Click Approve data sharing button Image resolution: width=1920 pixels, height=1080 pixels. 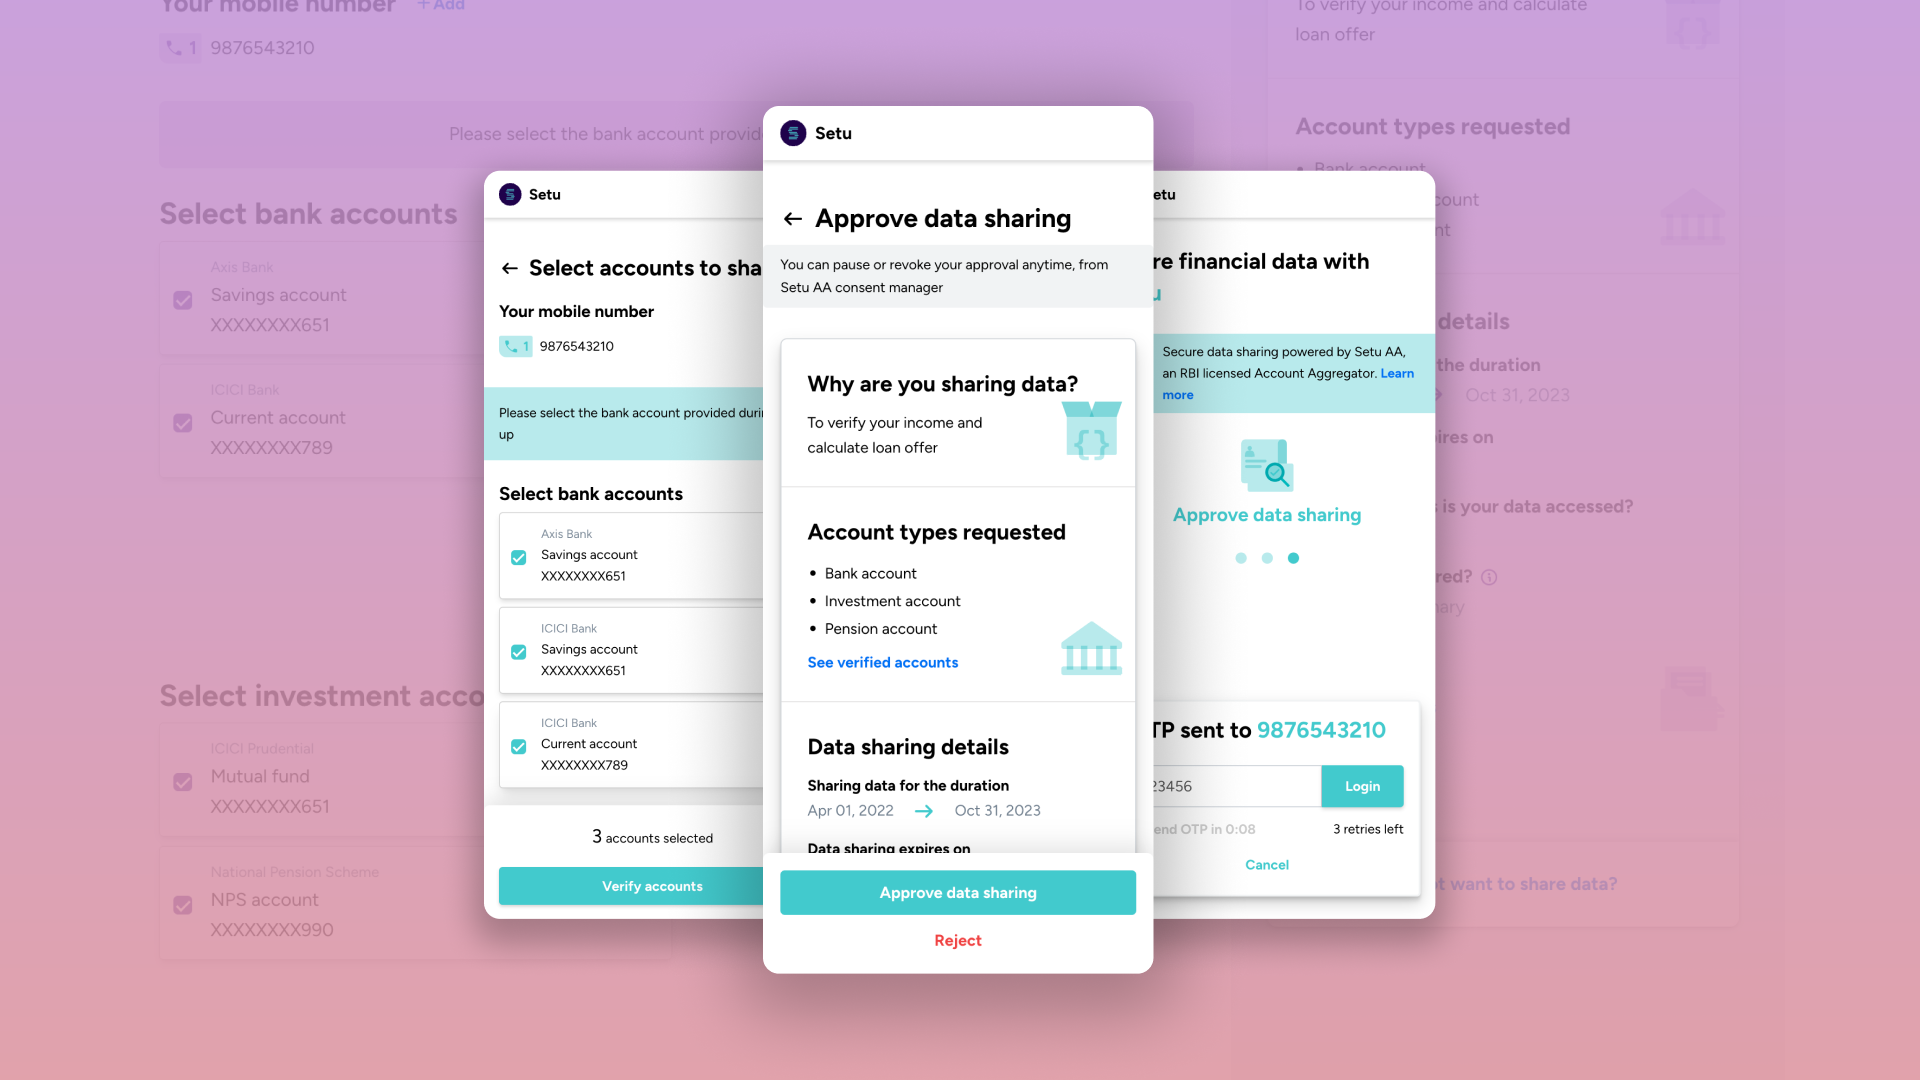pyautogui.click(x=959, y=893)
